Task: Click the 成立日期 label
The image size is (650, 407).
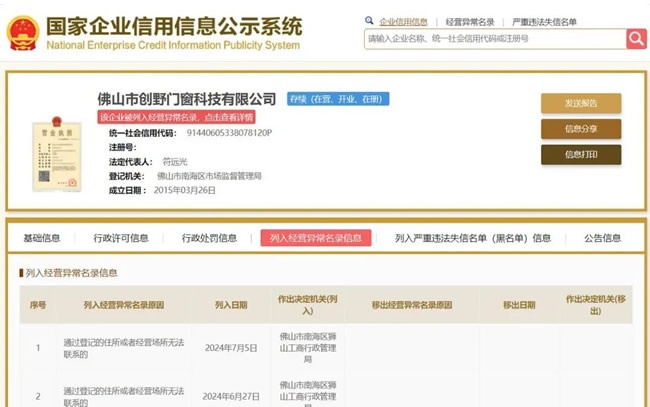Action: pyautogui.click(x=127, y=191)
